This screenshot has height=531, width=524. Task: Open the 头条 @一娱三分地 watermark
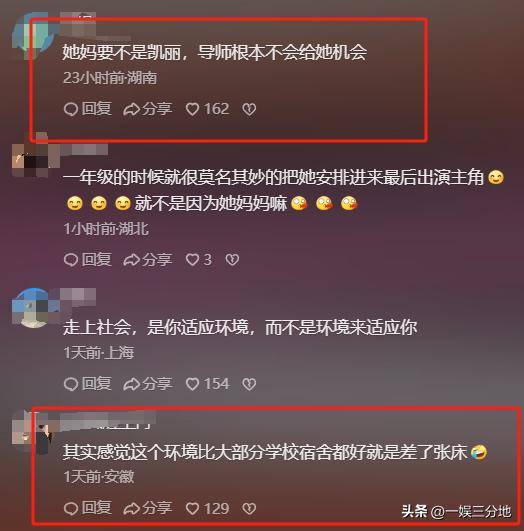[x=456, y=511]
